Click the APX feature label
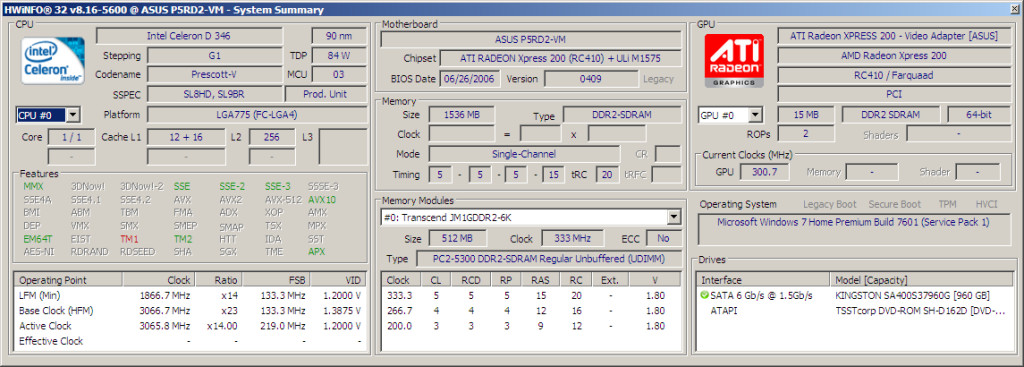1024x367 pixels. (x=316, y=252)
